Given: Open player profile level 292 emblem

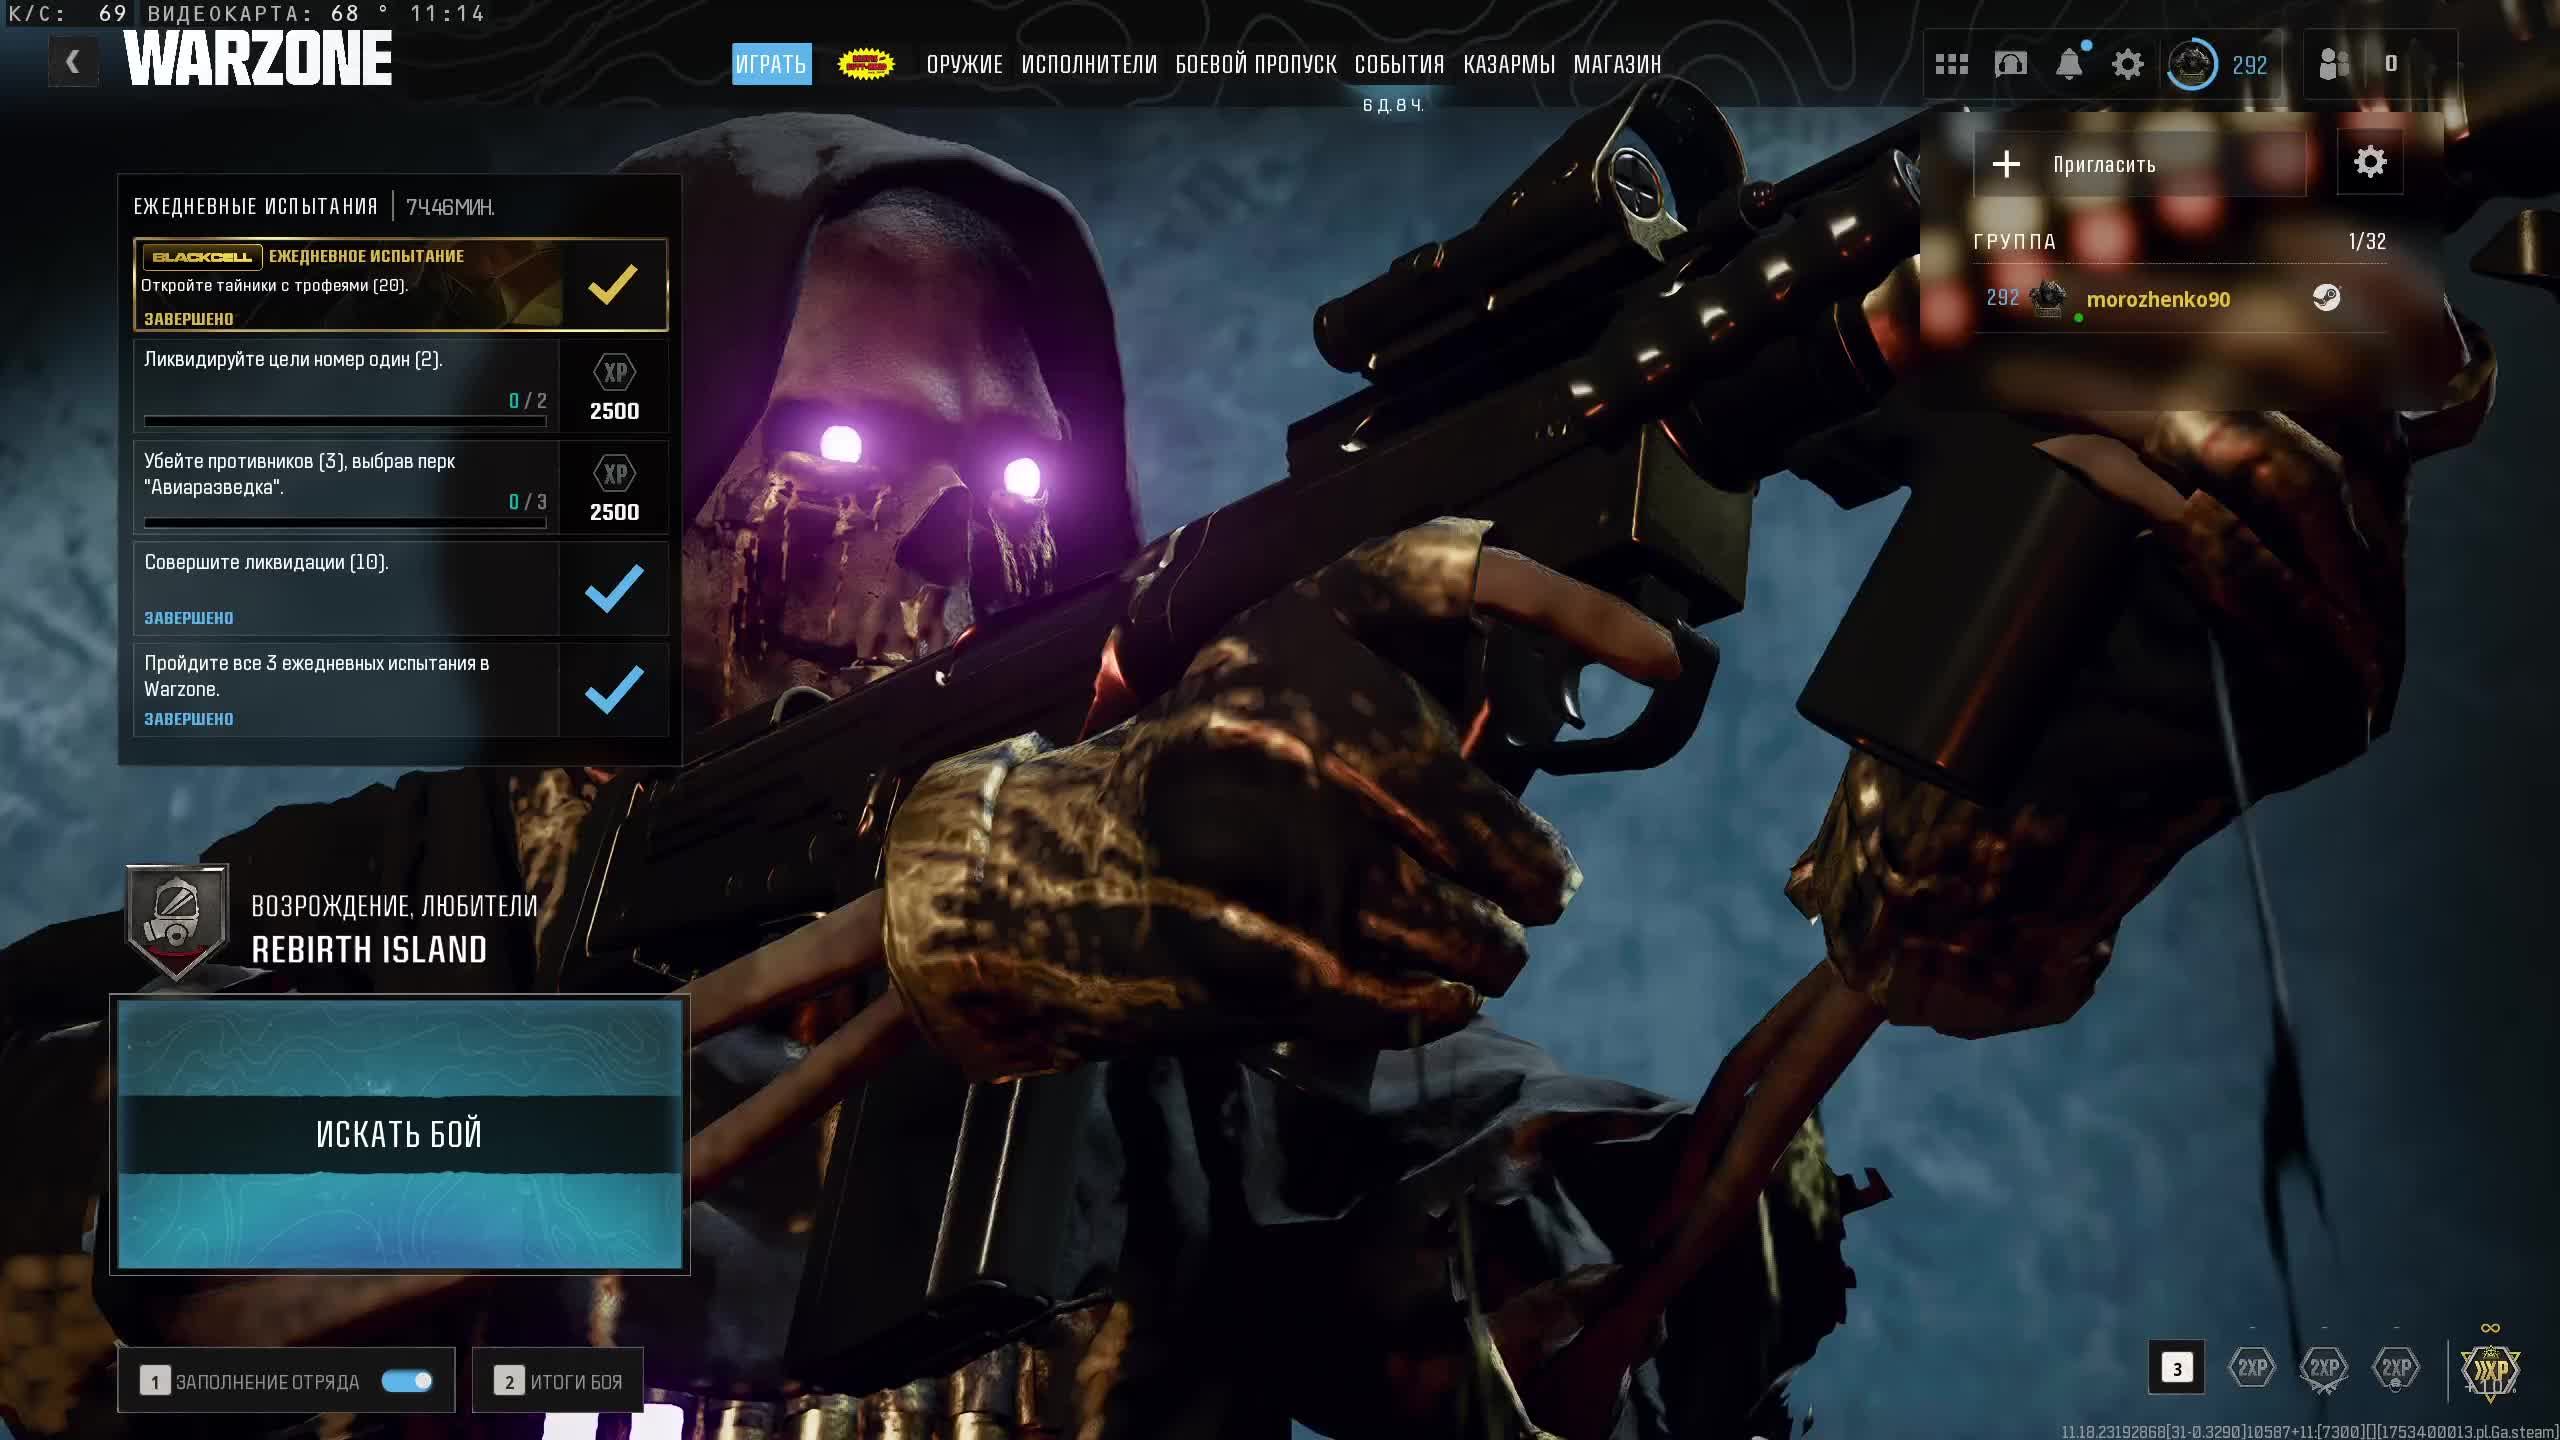Looking at the screenshot, I should tap(2192, 64).
